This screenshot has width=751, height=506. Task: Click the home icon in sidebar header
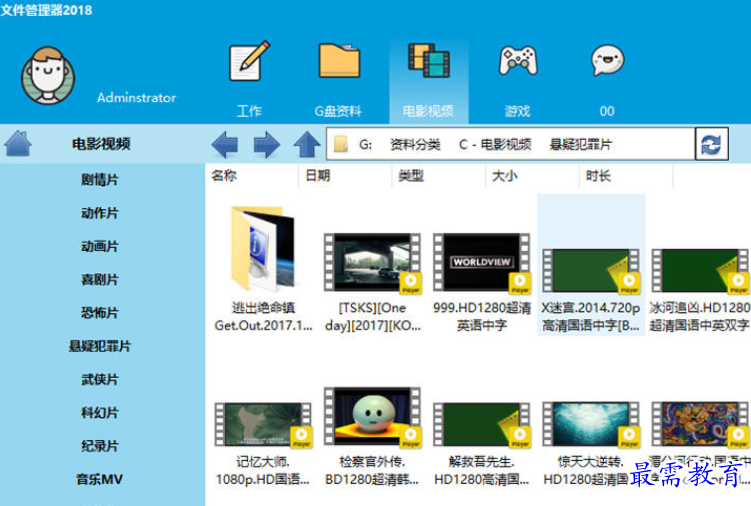click(18, 143)
